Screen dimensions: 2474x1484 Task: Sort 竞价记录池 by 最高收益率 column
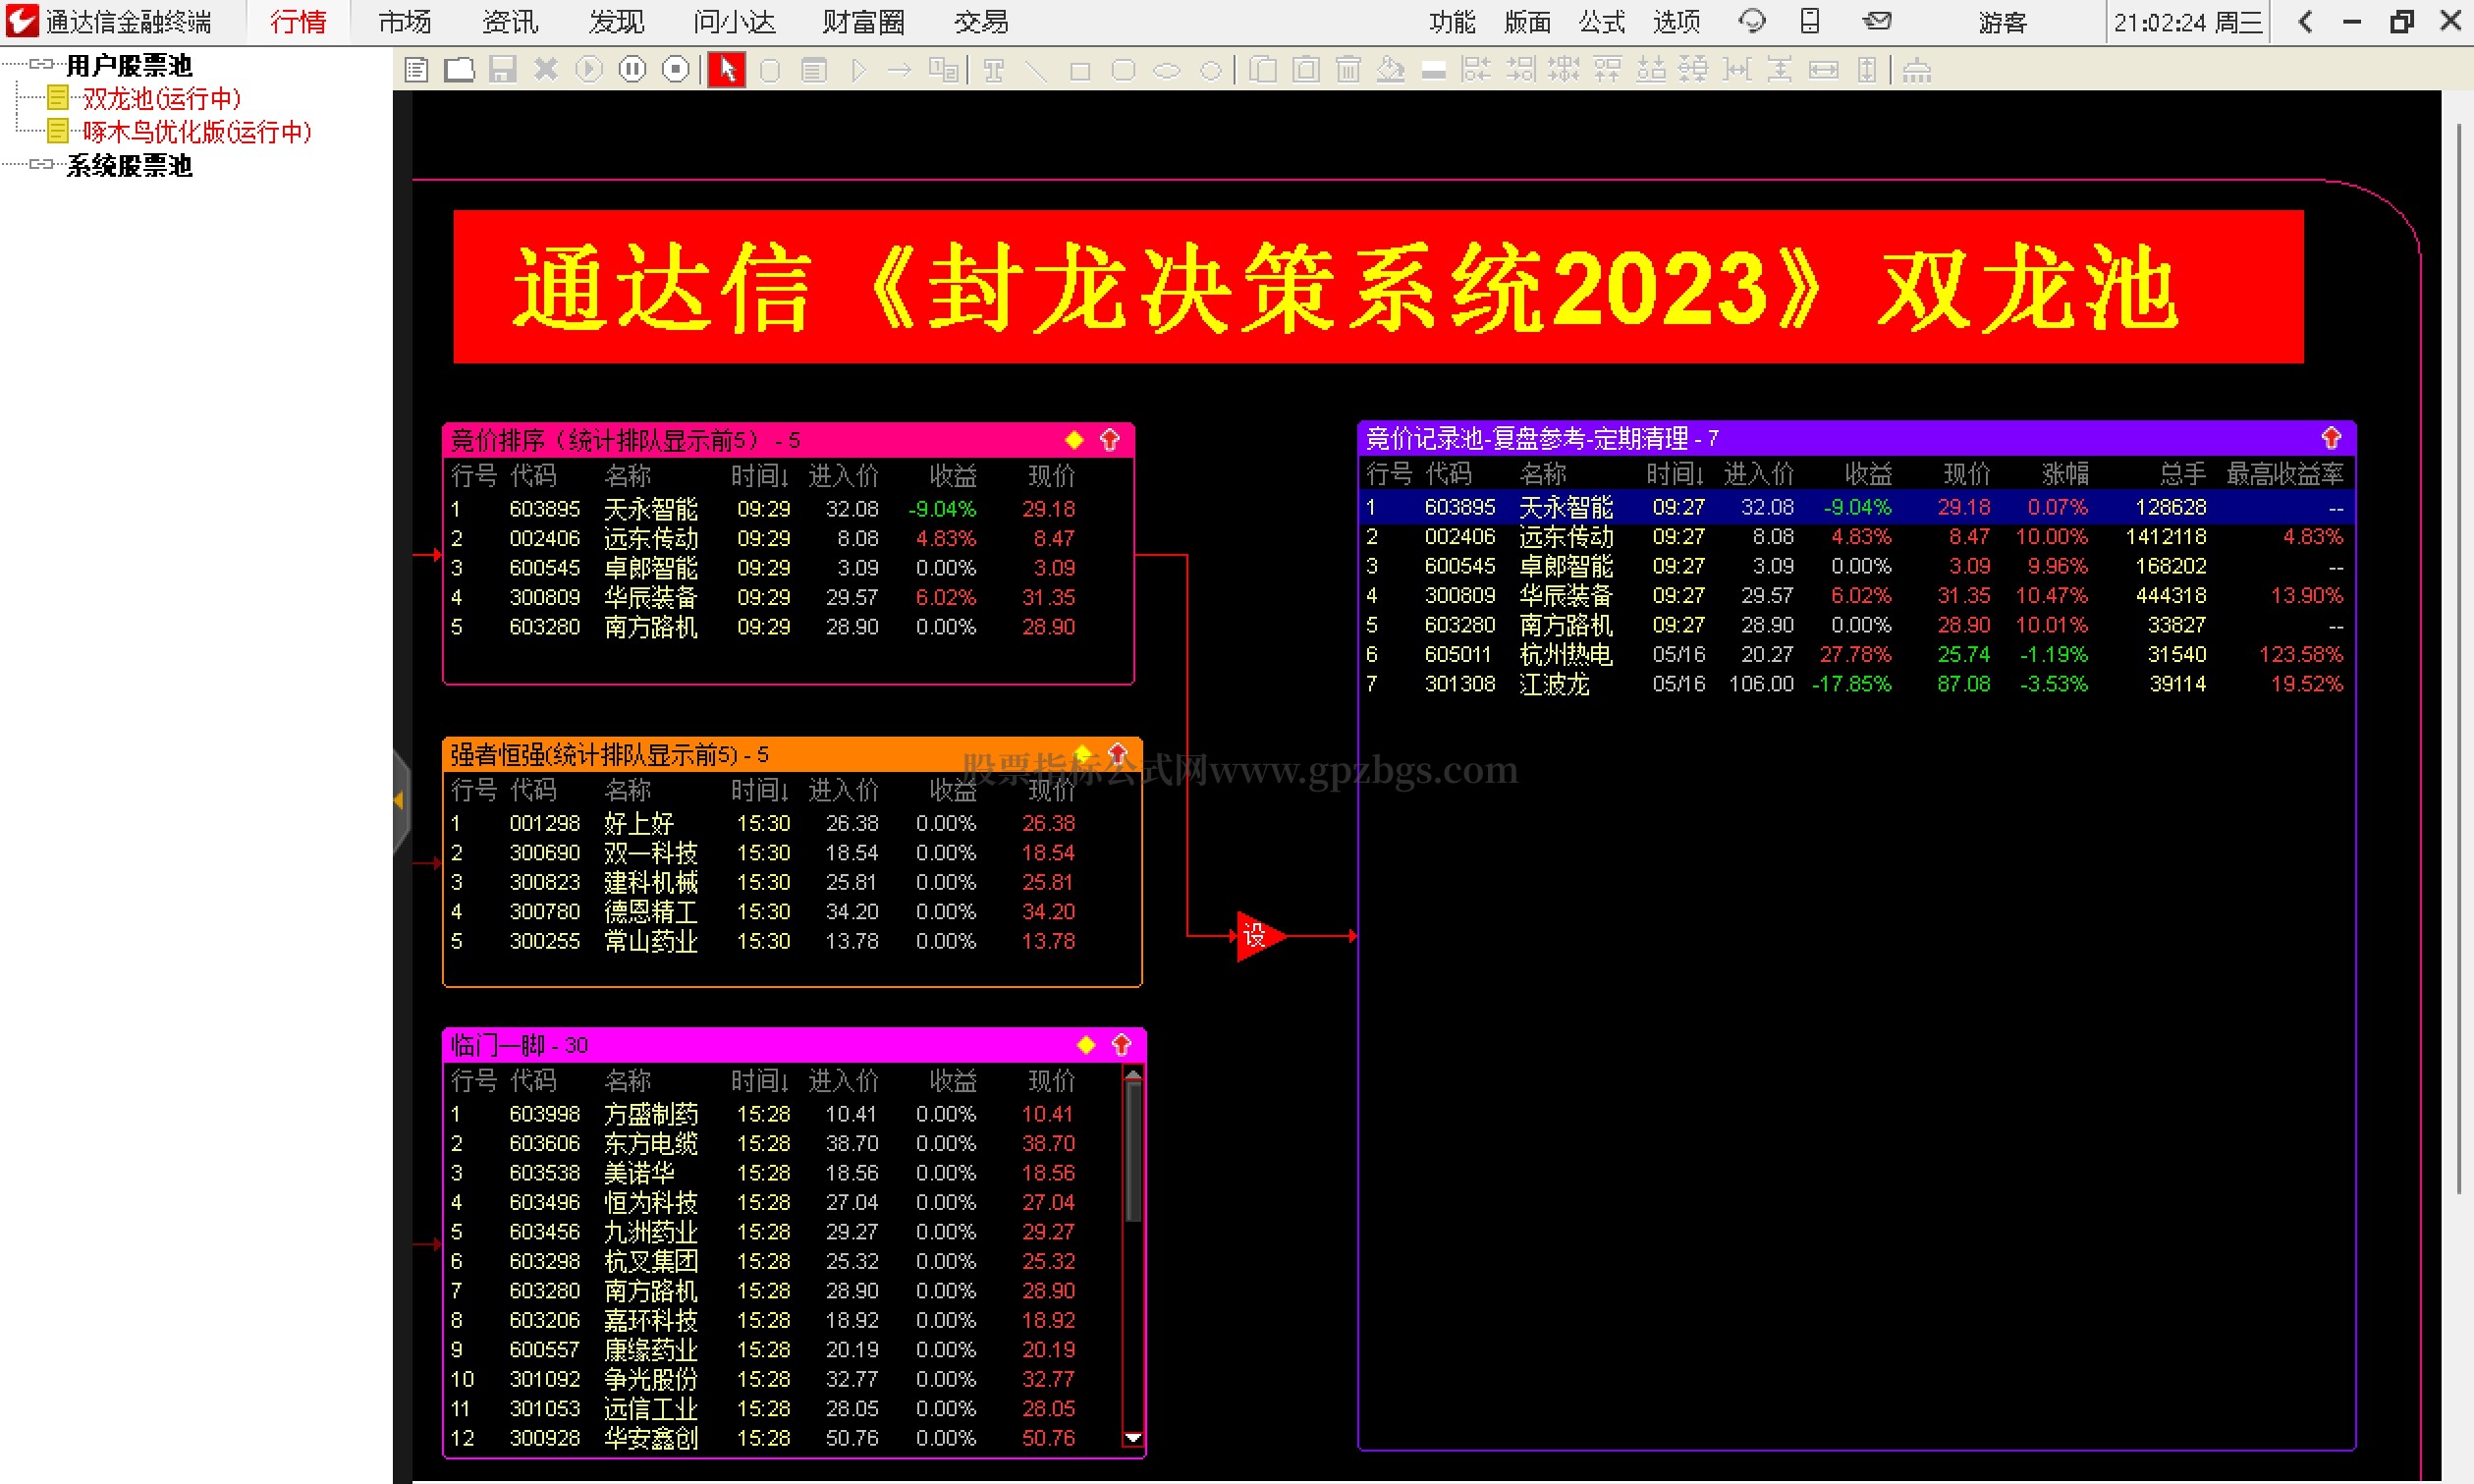pyautogui.click(x=2285, y=474)
